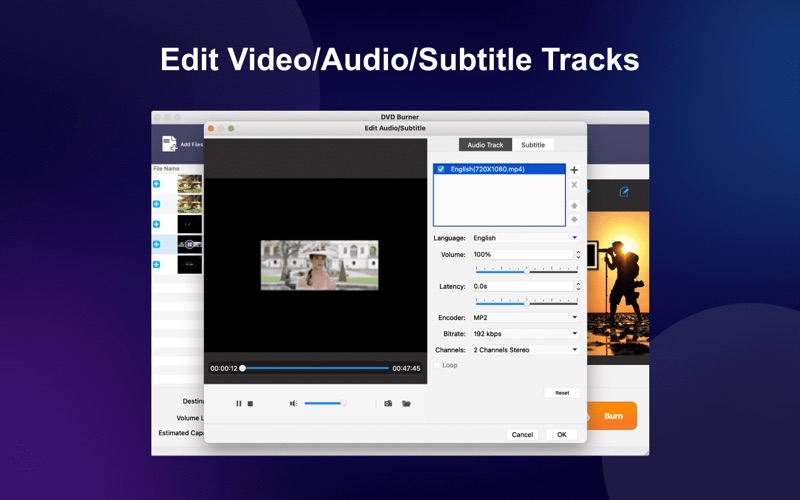Add a new audio track with plus icon
Image resolution: width=800 pixels, height=500 pixels.
(x=574, y=170)
